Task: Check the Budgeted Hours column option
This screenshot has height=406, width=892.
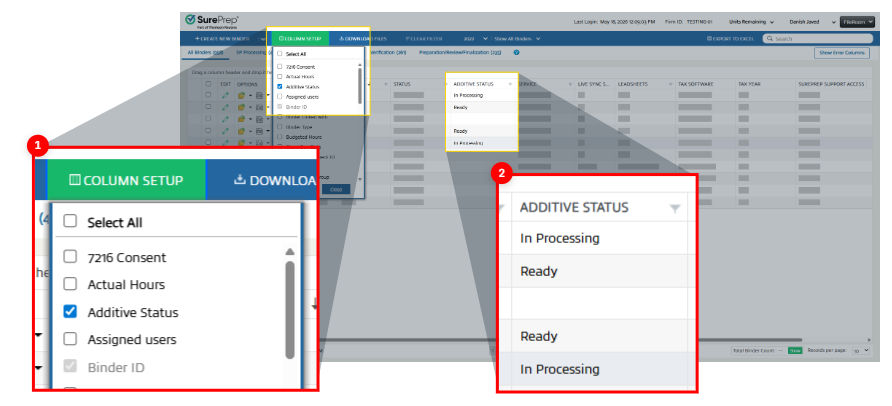Action: tap(280, 136)
